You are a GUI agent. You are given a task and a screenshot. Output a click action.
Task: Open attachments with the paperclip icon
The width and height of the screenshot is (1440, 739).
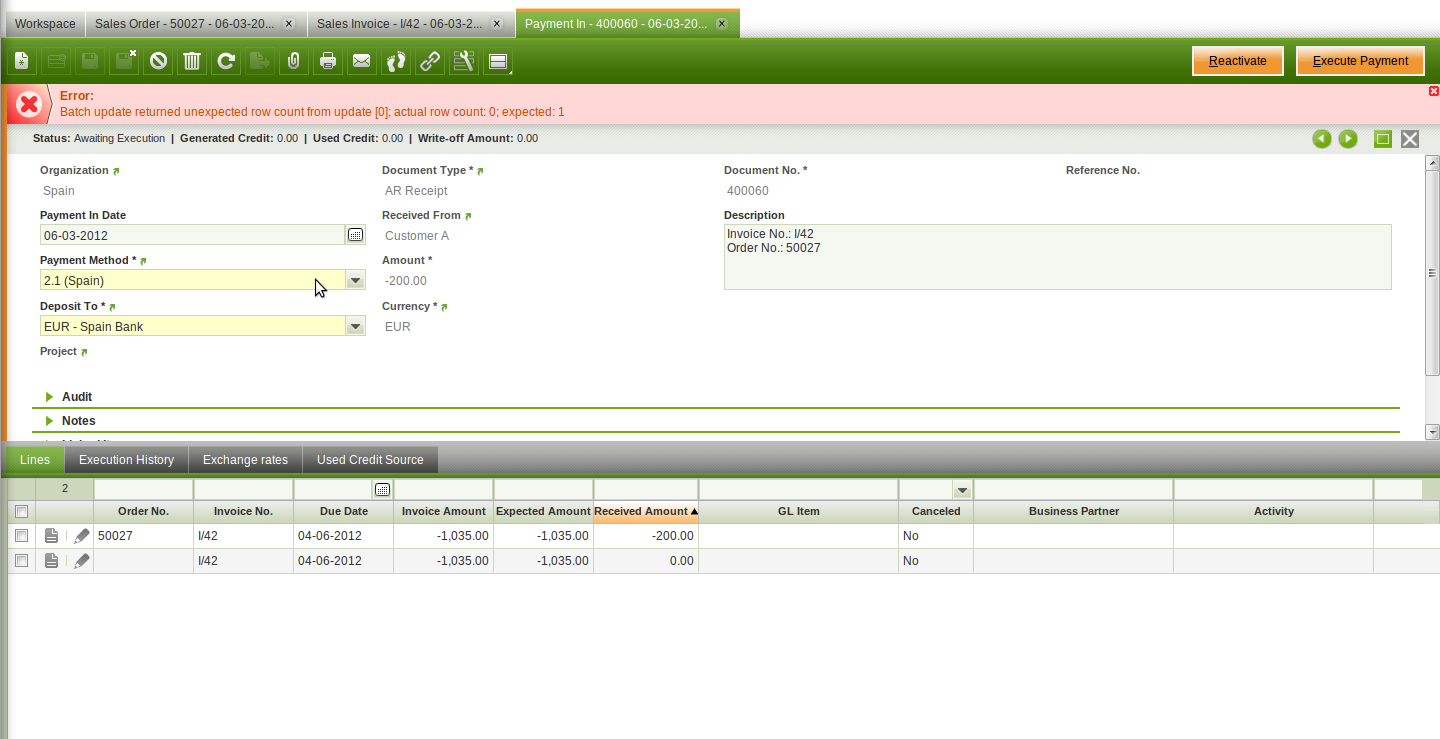point(293,62)
